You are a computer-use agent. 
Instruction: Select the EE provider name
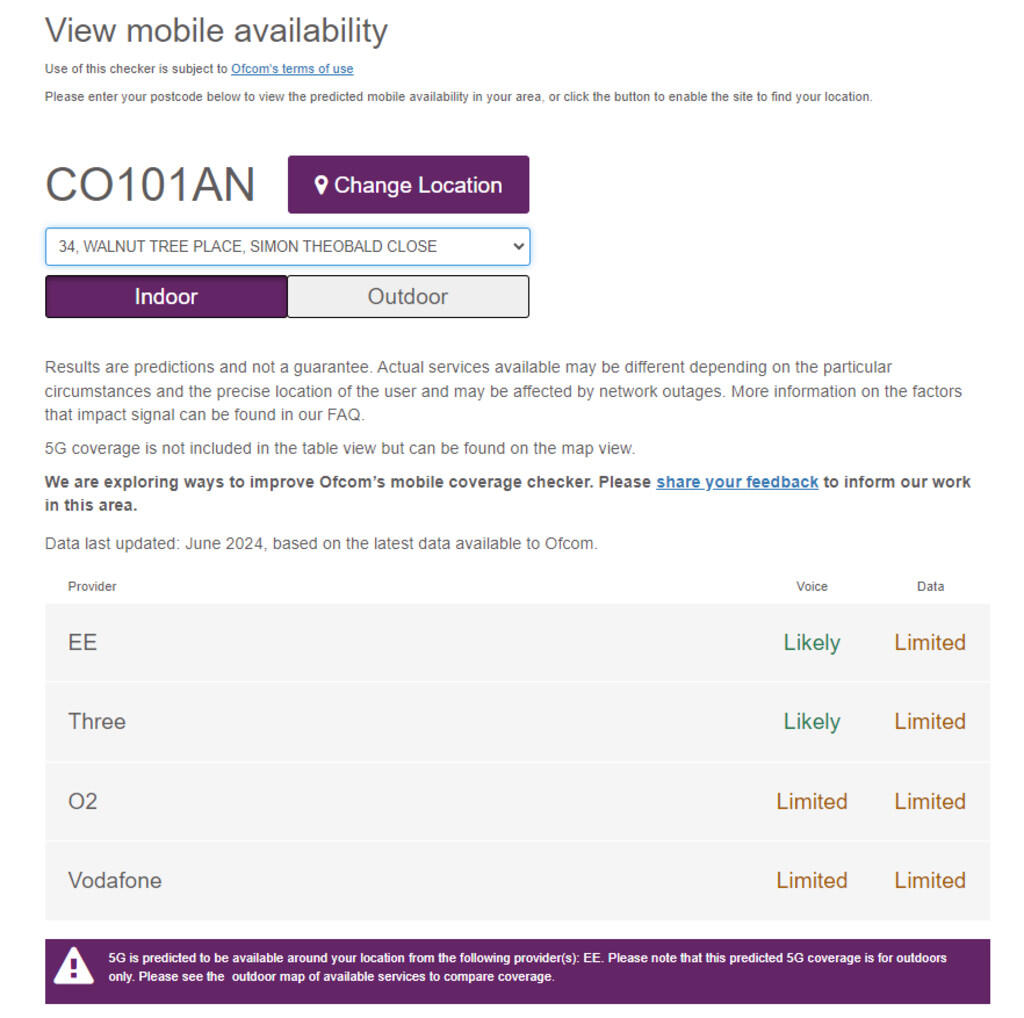pos(82,642)
